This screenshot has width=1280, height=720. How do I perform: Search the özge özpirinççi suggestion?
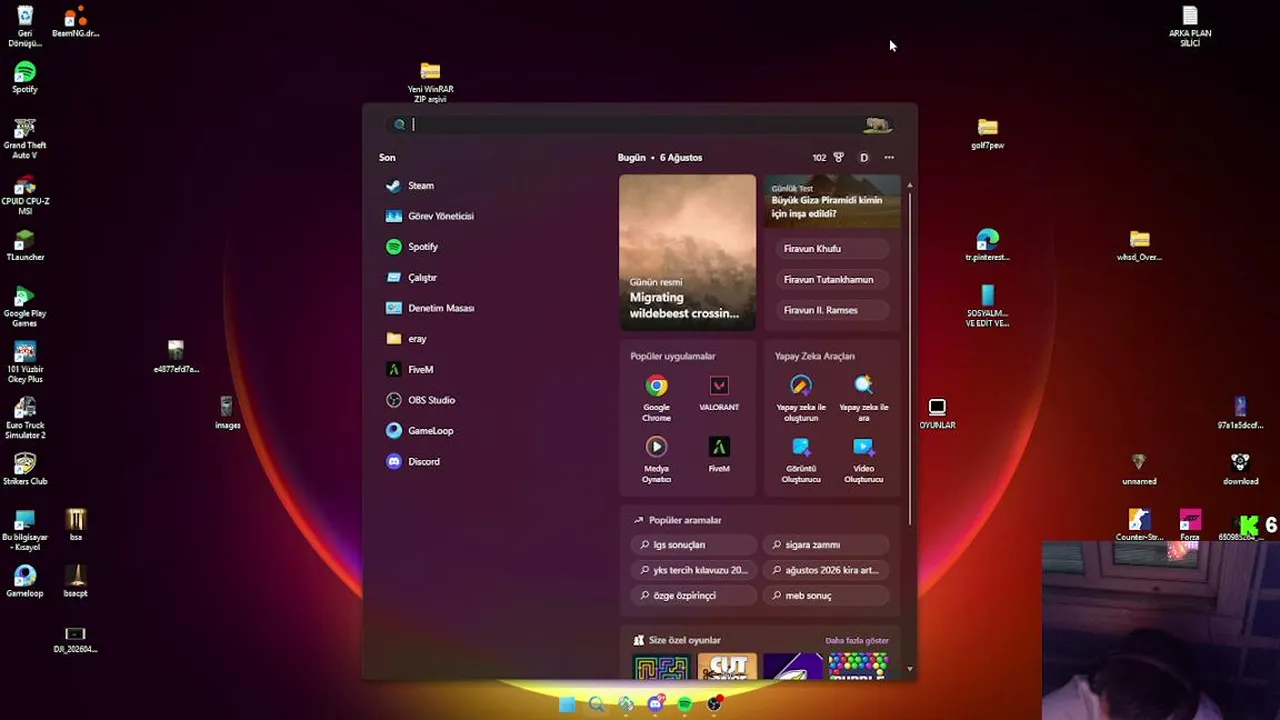click(694, 595)
